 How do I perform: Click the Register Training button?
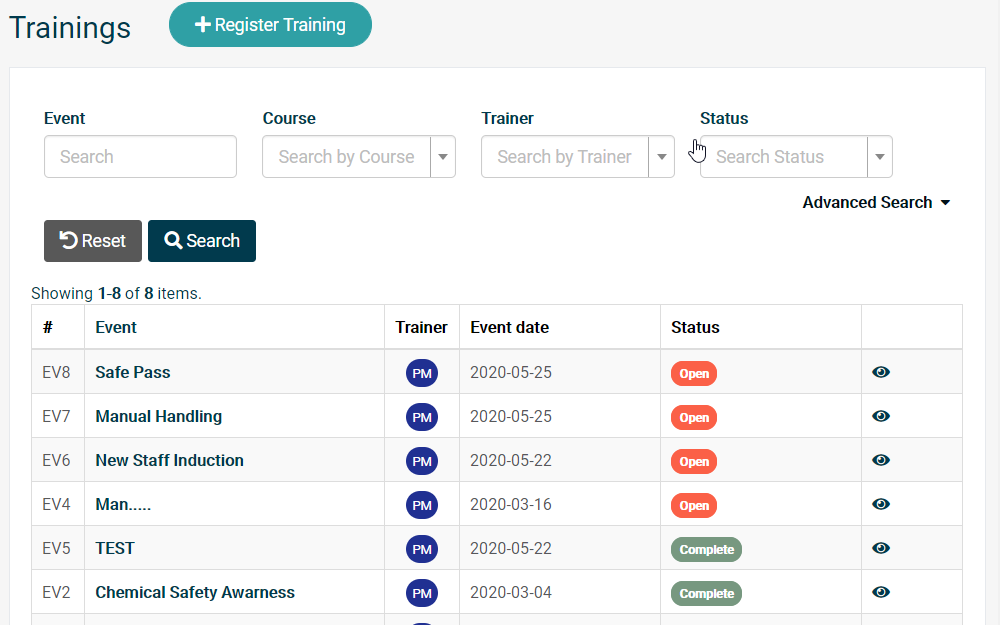point(270,25)
